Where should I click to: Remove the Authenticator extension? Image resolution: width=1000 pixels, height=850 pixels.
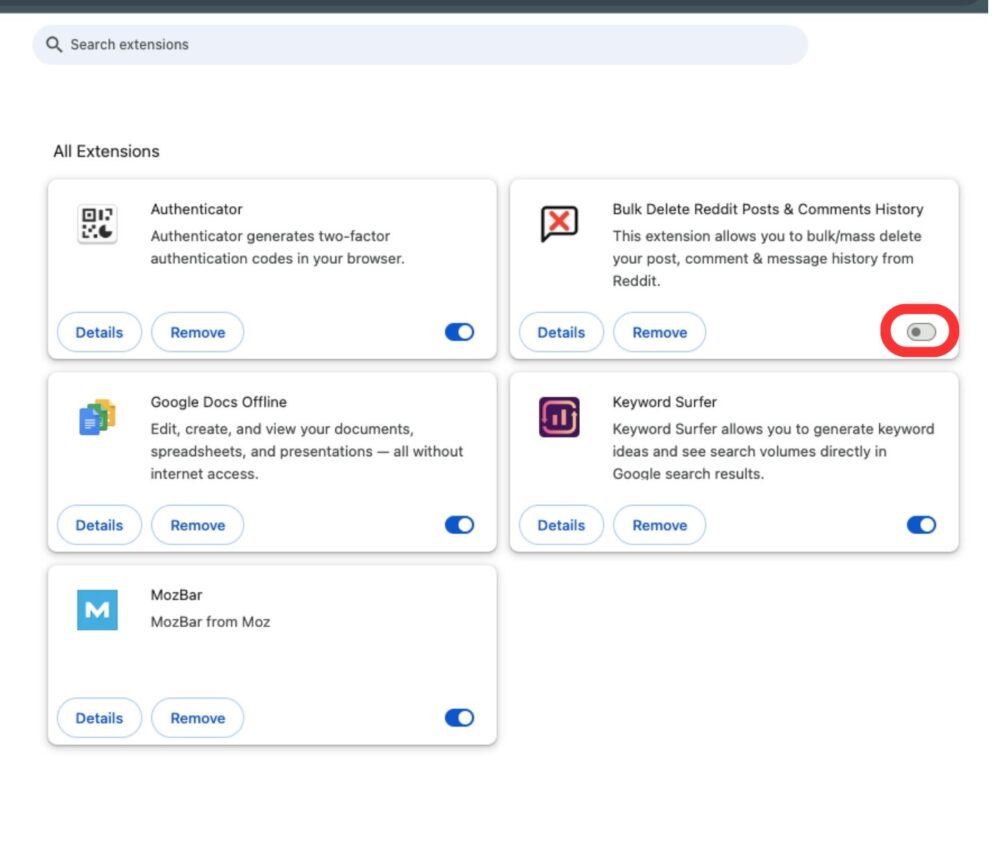tap(197, 331)
